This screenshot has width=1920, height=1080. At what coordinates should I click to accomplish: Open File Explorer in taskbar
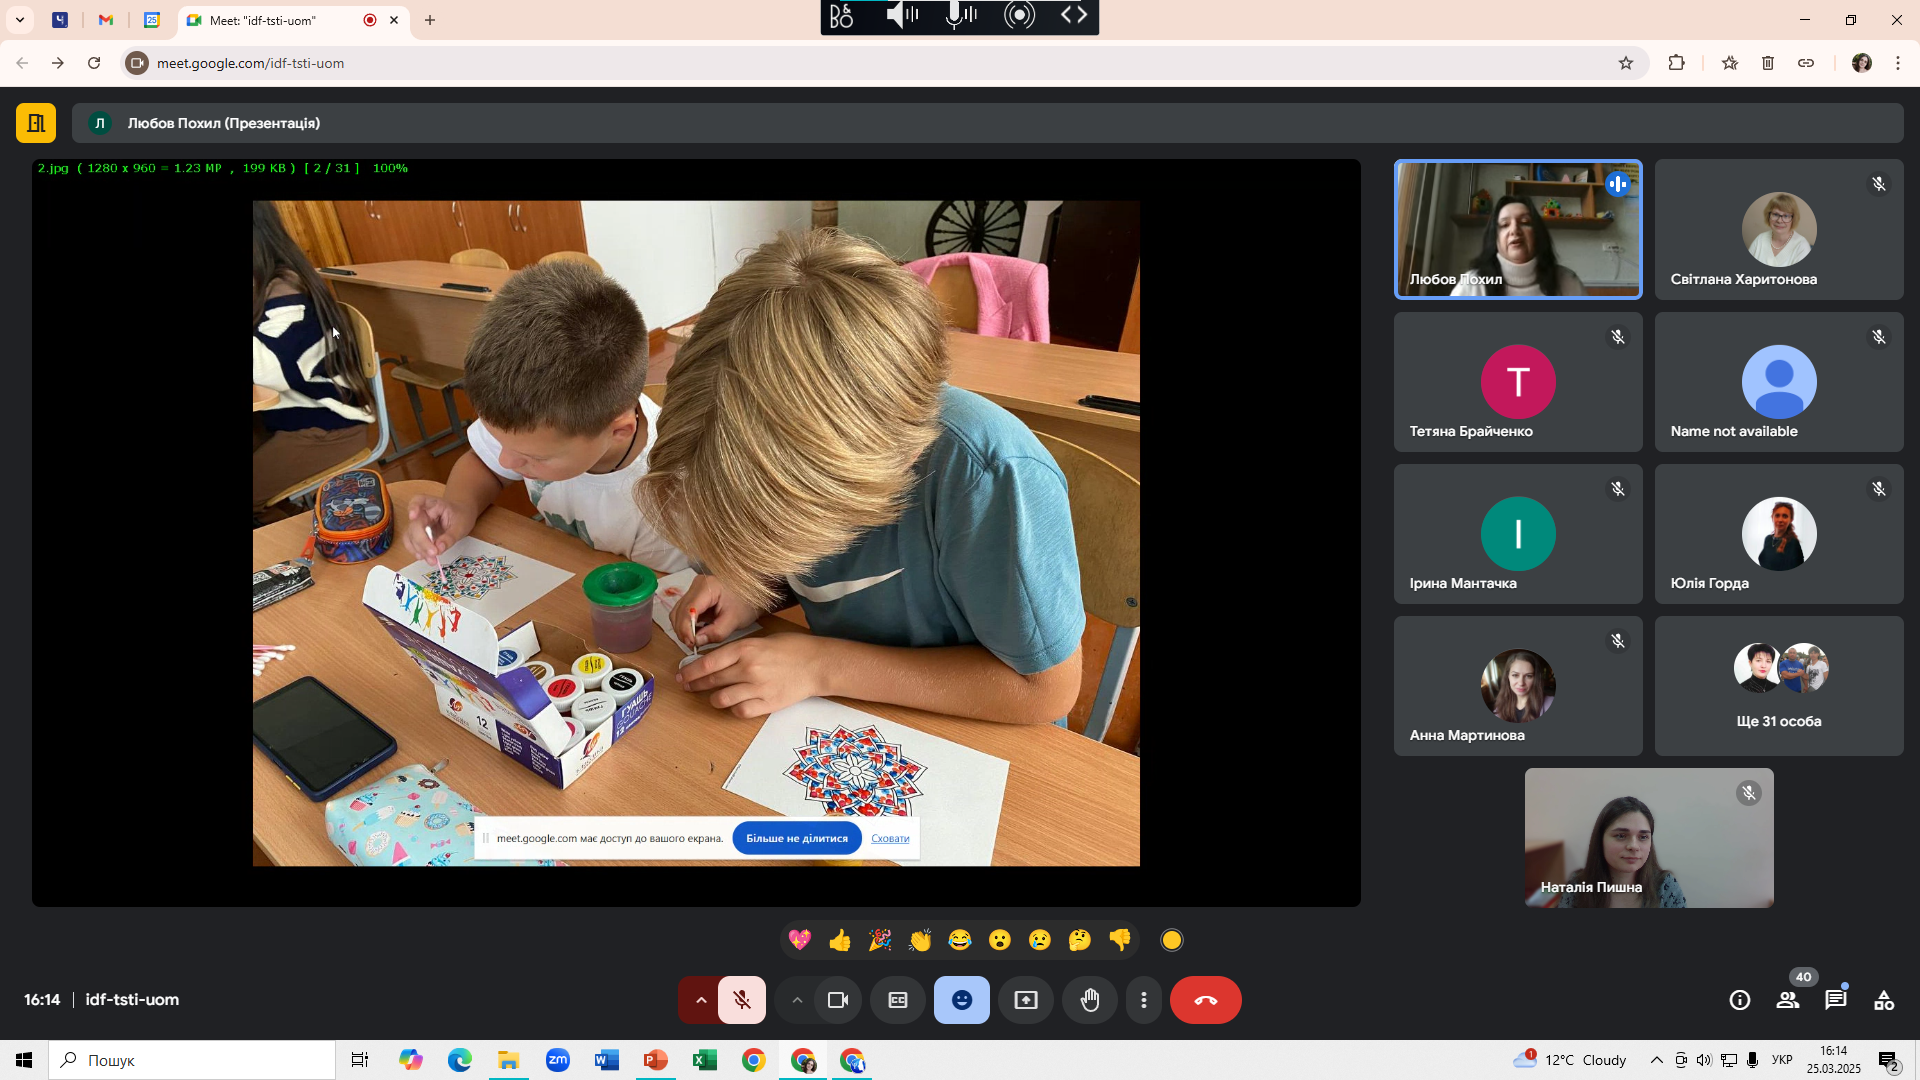point(509,1060)
